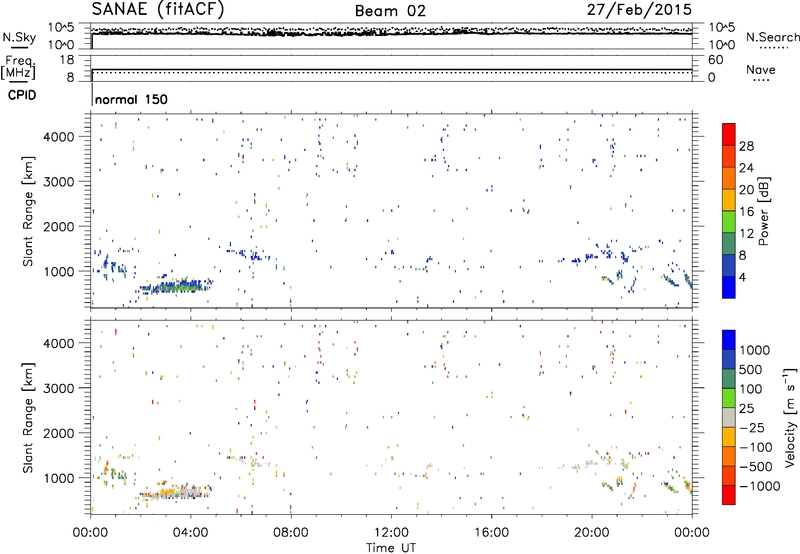
Task: Click the CPID label
Action: (22, 95)
